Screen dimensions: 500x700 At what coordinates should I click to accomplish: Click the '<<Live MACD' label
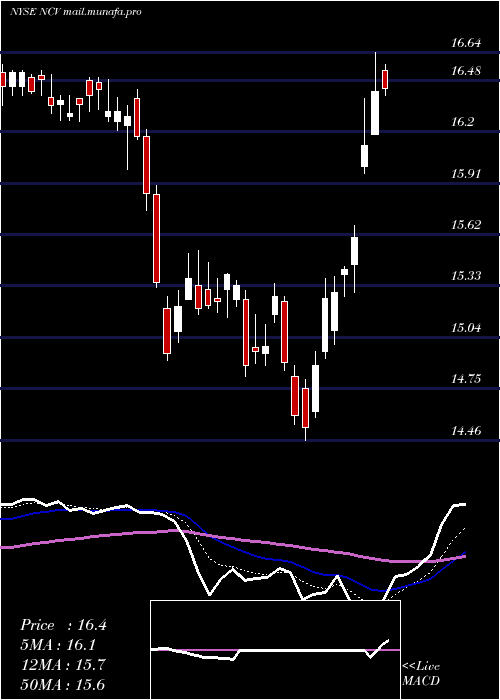click(x=421, y=674)
